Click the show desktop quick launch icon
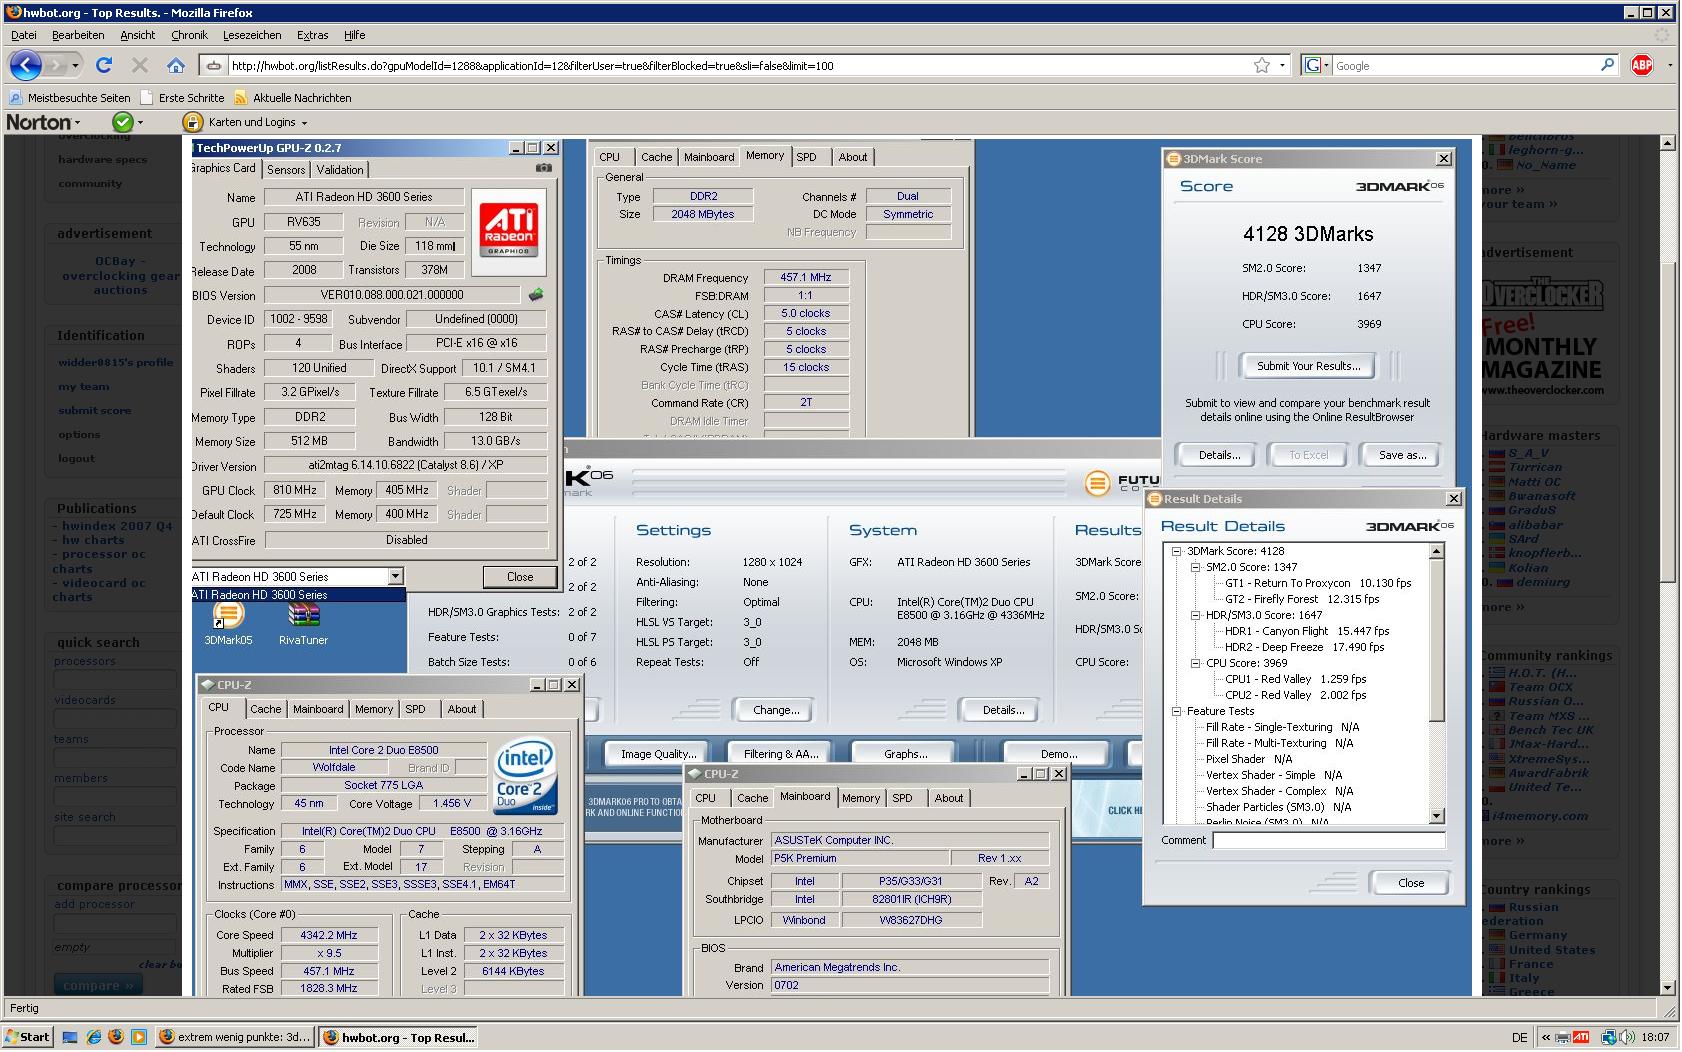 (70, 1037)
